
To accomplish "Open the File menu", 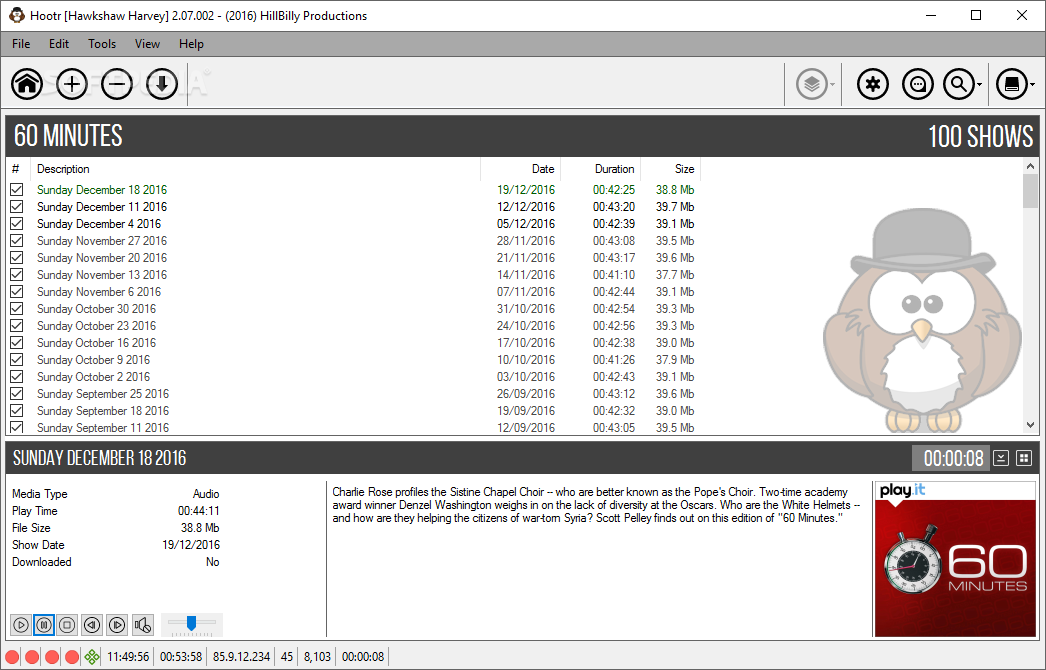I will (21, 44).
